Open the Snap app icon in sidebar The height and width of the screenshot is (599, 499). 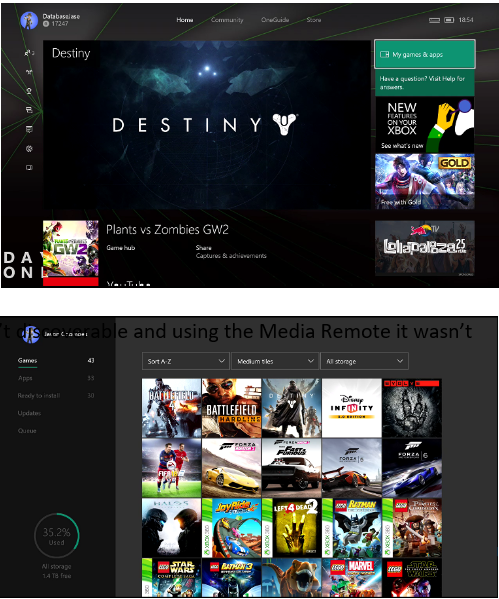coord(29,167)
